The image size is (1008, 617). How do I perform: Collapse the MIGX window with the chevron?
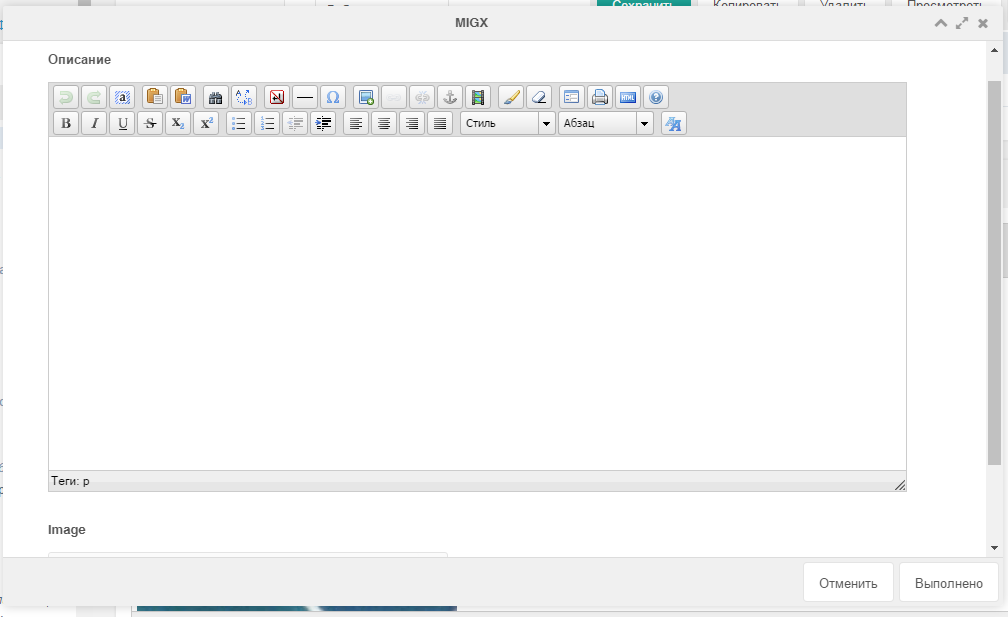tap(940, 23)
